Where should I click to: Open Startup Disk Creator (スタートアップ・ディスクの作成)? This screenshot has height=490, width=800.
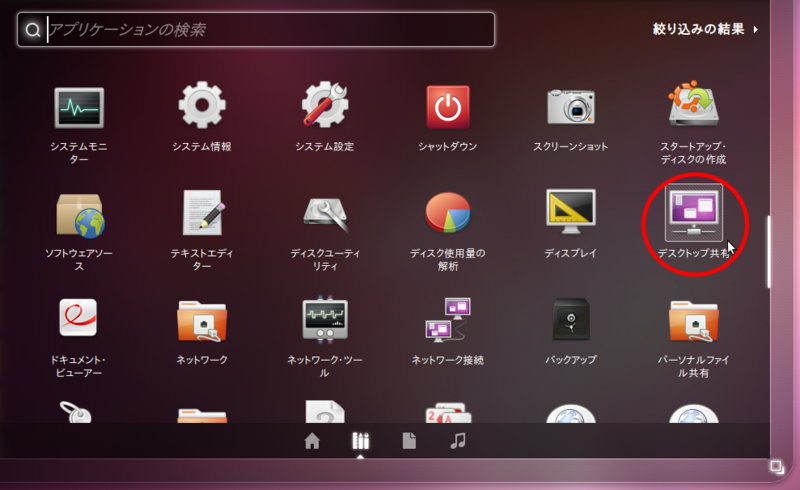click(x=693, y=104)
